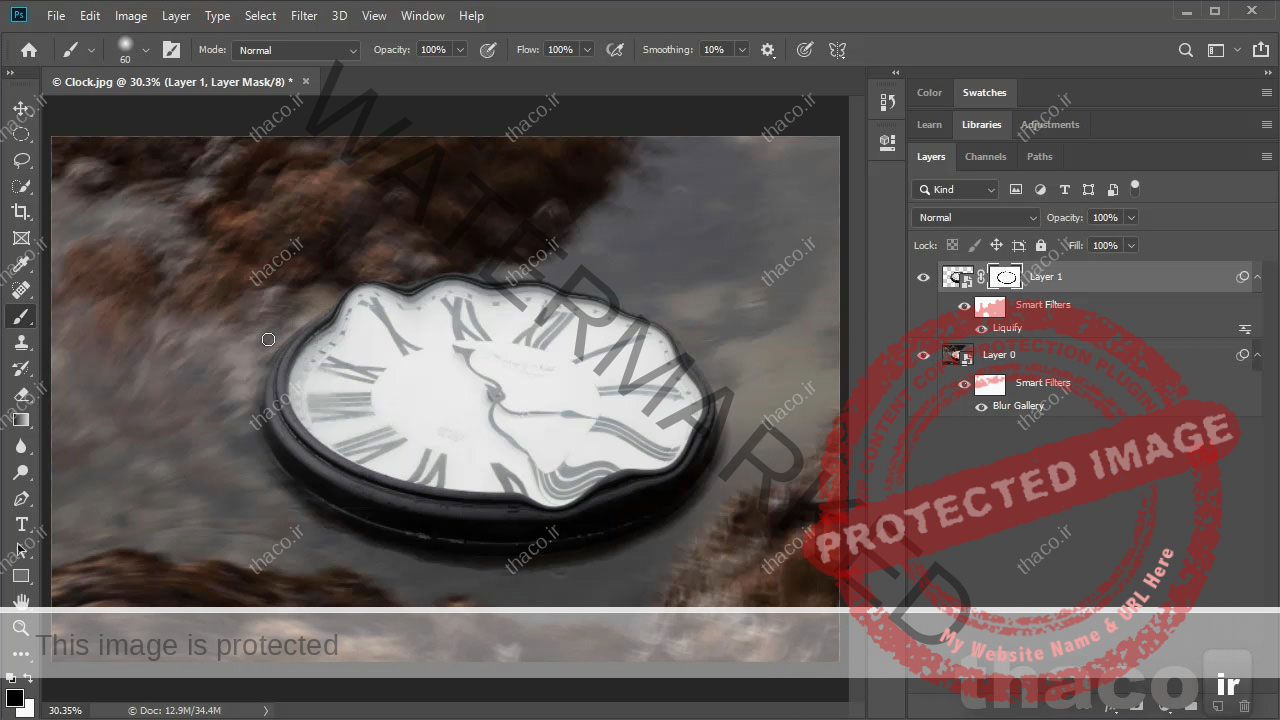Image resolution: width=1280 pixels, height=720 pixels.
Task: Select the Gradient tool
Action: 21,420
